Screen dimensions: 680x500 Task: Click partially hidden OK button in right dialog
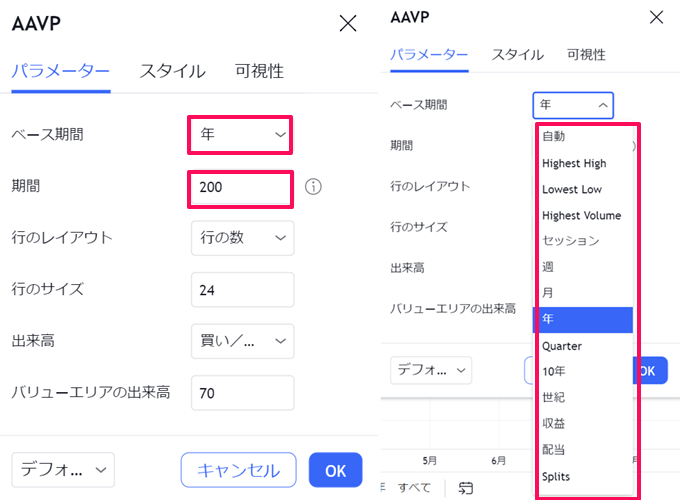[x=651, y=371]
